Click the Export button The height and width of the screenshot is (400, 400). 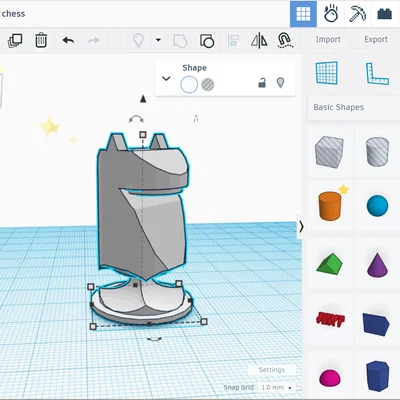[x=376, y=39]
